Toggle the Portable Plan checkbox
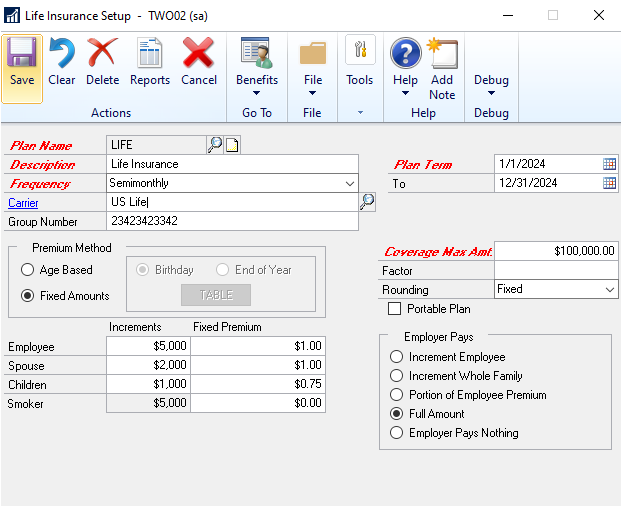This screenshot has width=622, height=507. tap(394, 309)
